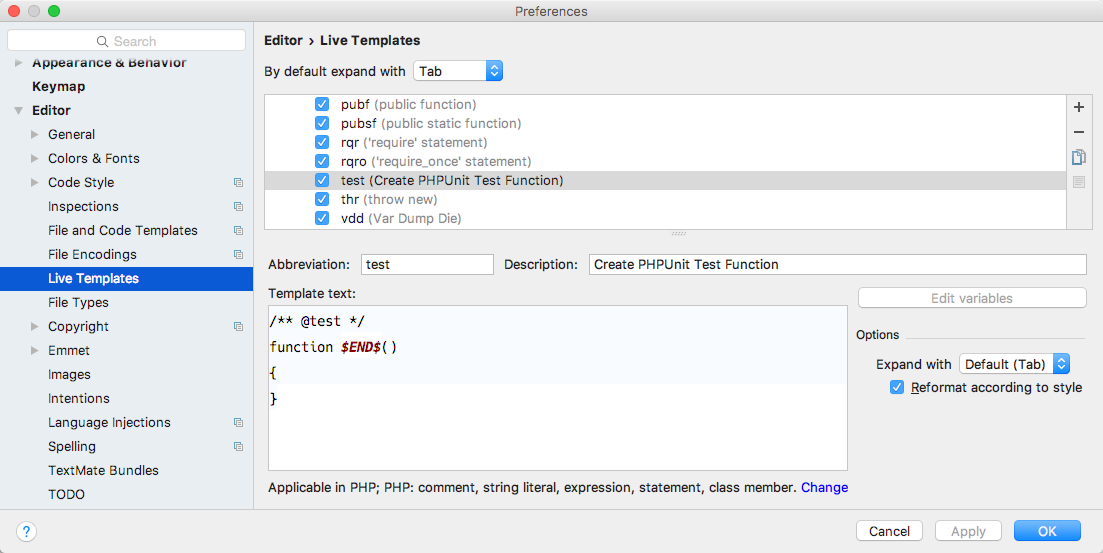The height and width of the screenshot is (553, 1103).
Task: Open TextMate Bundles settings
Action: click(103, 470)
